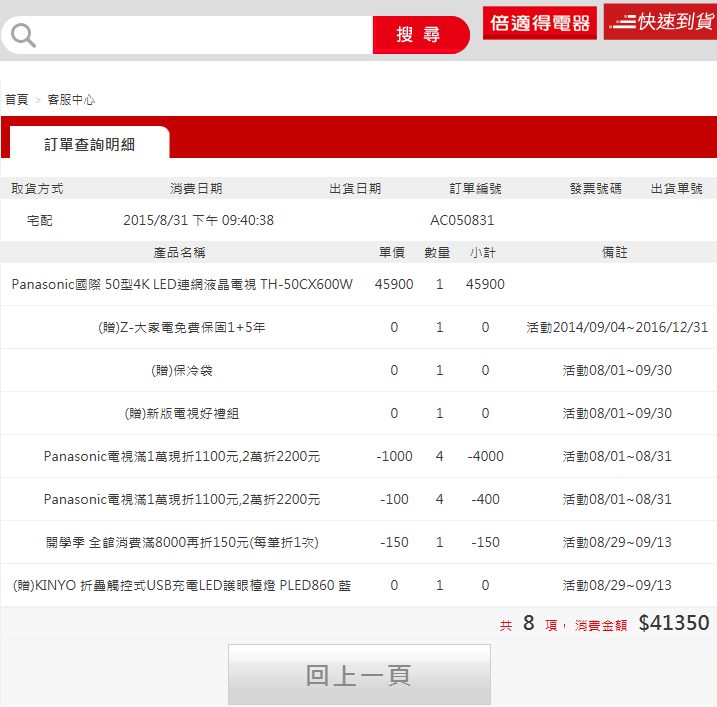Click the (贈)新版電視好禮組 product name
Viewport: 717px width, 707px height.
click(182, 413)
